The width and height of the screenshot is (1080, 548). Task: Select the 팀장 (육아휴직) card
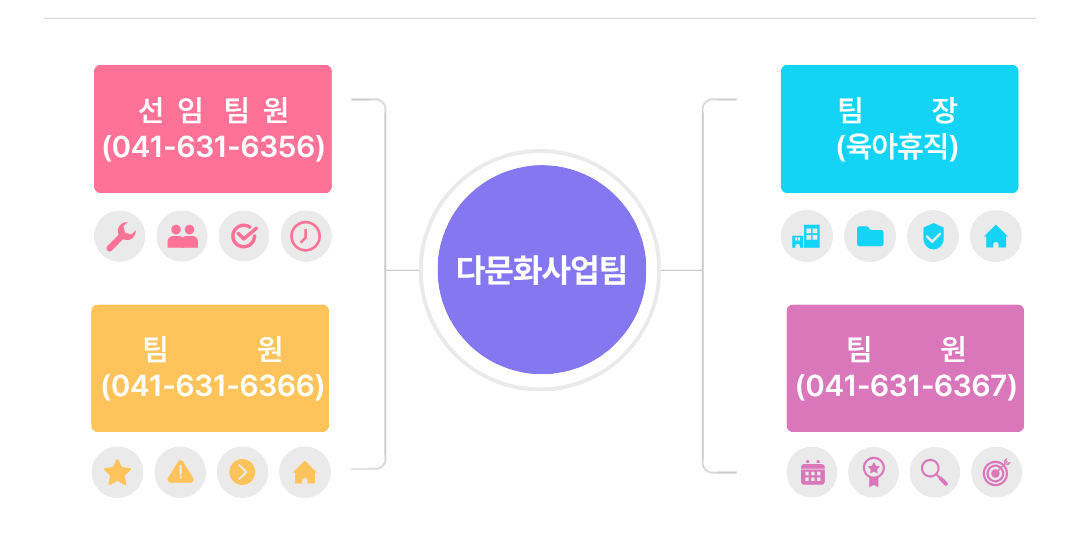pos(899,129)
